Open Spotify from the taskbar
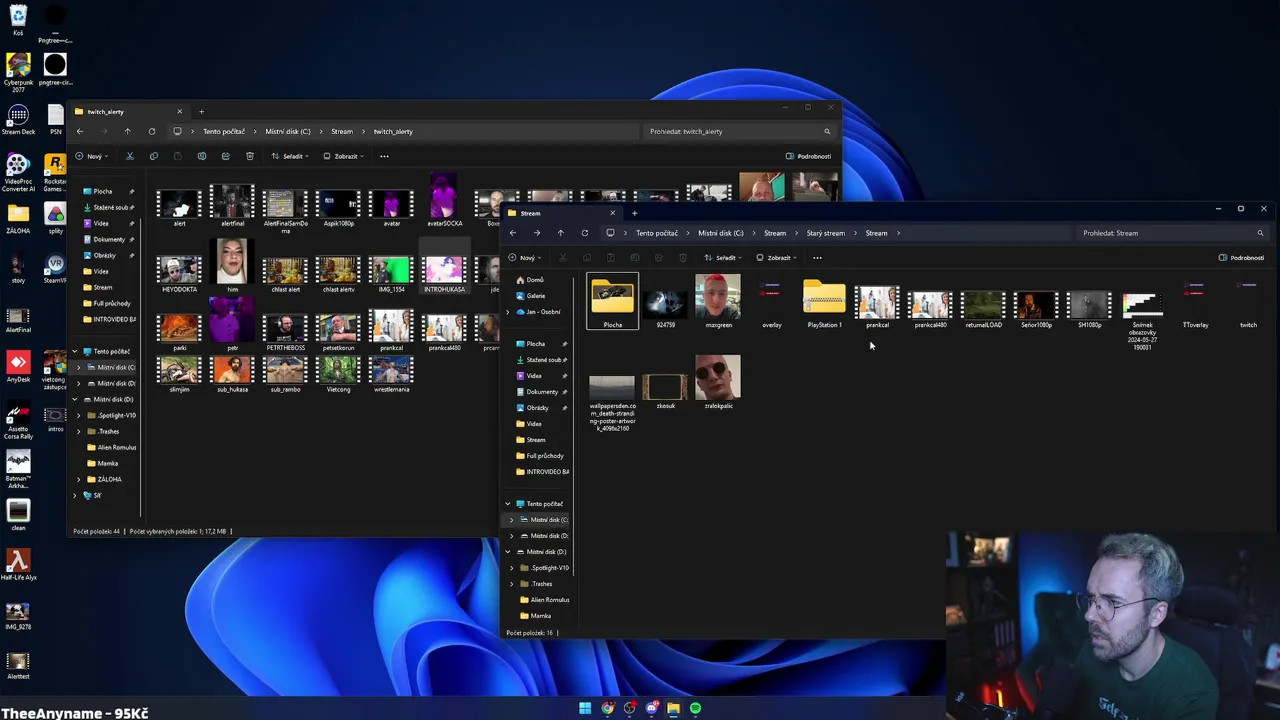This screenshot has height=720, width=1280. tap(695, 708)
